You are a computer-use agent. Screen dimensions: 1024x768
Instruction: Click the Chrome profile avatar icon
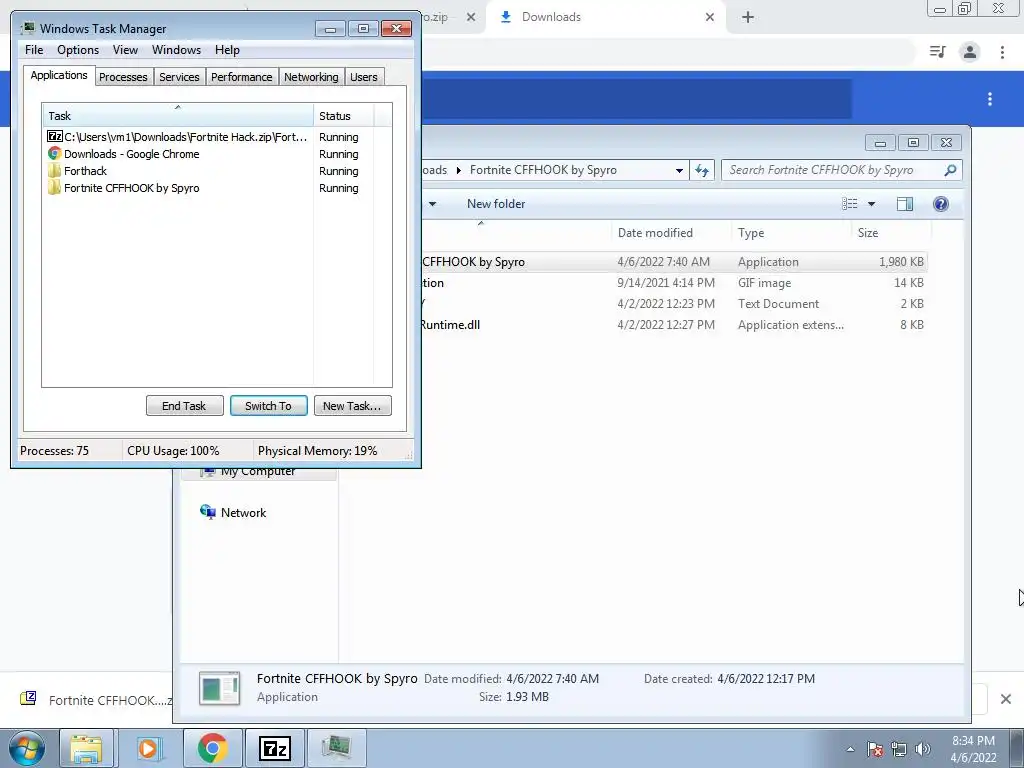pyautogui.click(x=970, y=52)
